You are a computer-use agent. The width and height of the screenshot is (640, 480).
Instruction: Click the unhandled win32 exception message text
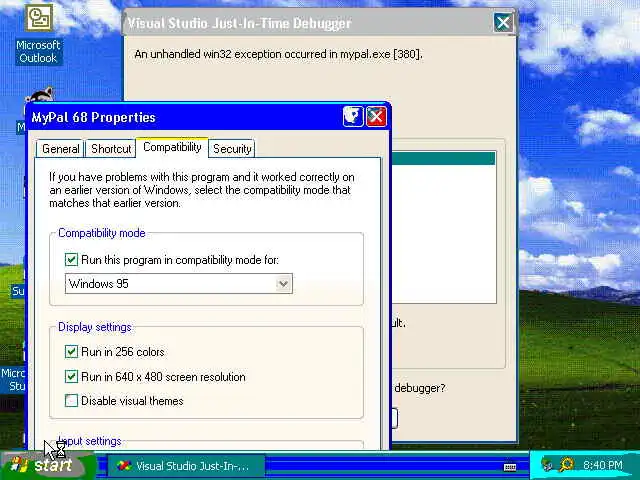click(278, 54)
